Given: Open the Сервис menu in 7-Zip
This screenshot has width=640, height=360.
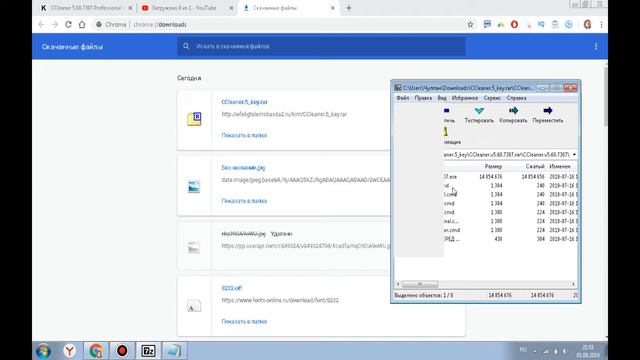Looking at the screenshot, I should tap(492, 98).
